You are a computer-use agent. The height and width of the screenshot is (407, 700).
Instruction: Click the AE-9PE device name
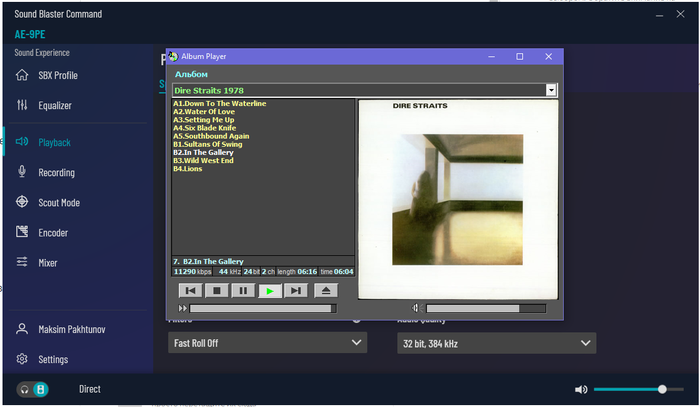[x=30, y=34]
